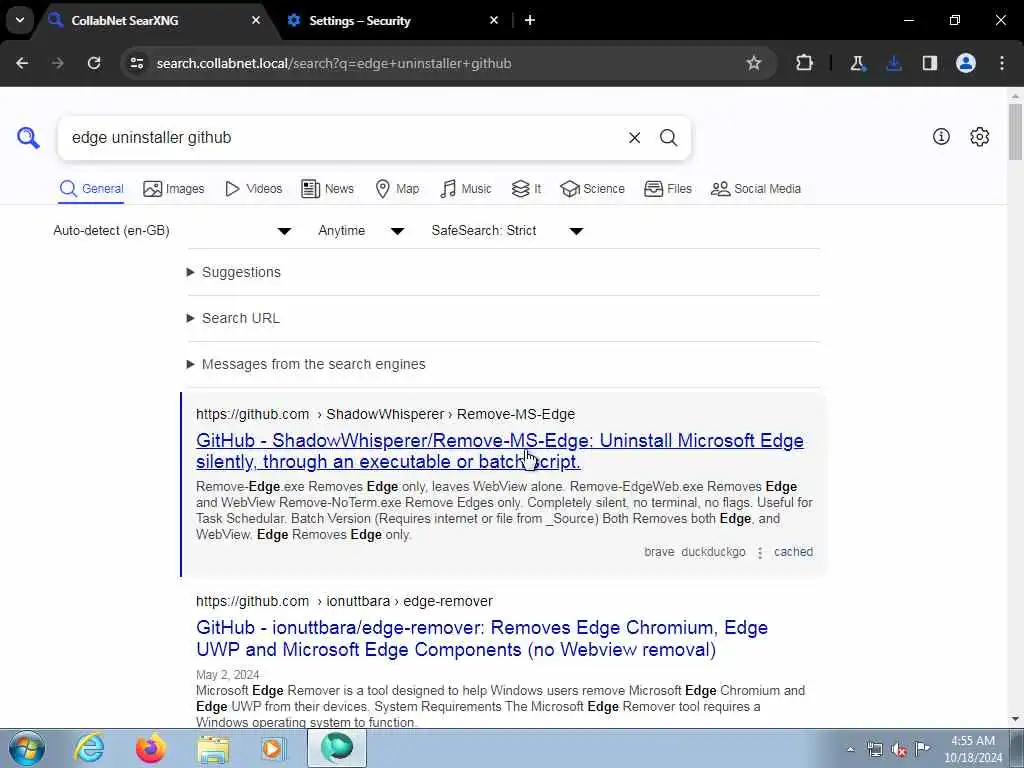Open the network tray icon
The image size is (1024, 768).
point(874,749)
